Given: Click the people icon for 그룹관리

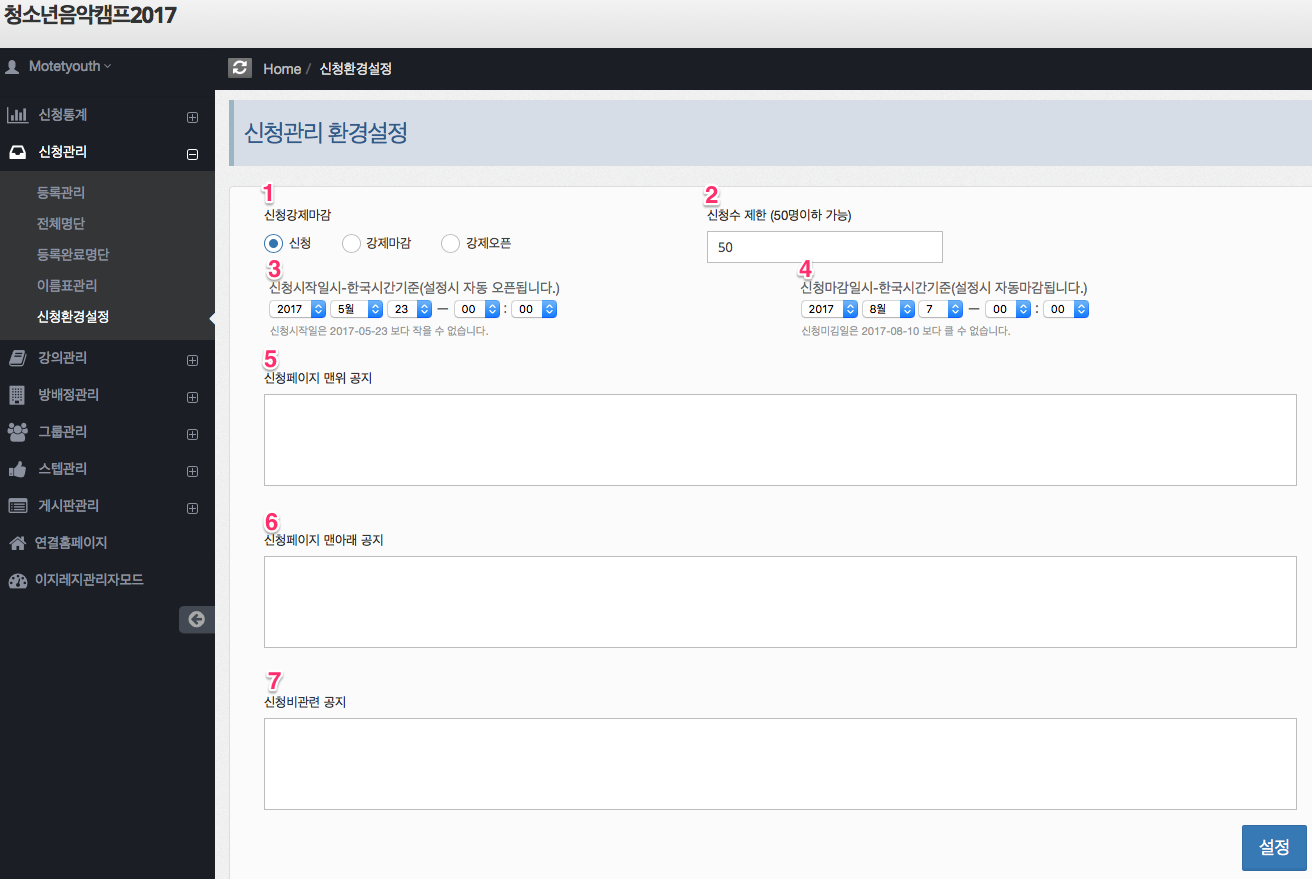Looking at the screenshot, I should [17, 432].
